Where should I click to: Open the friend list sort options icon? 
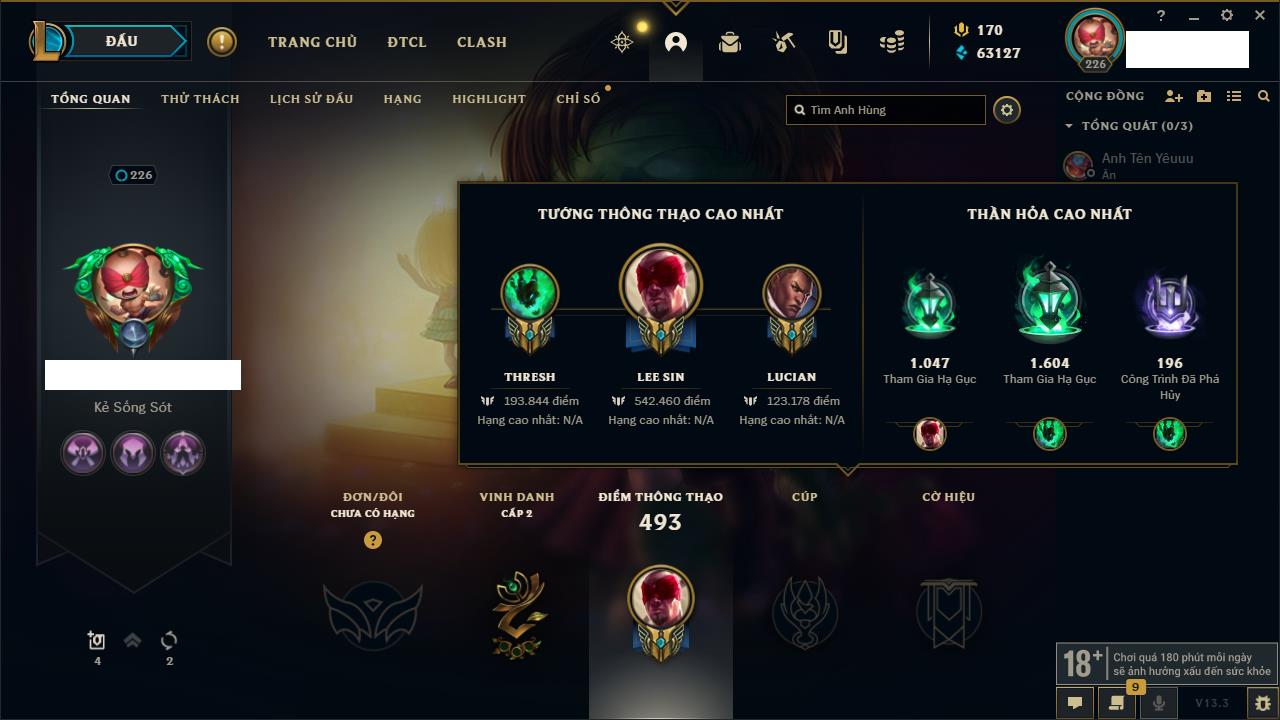click(1234, 97)
